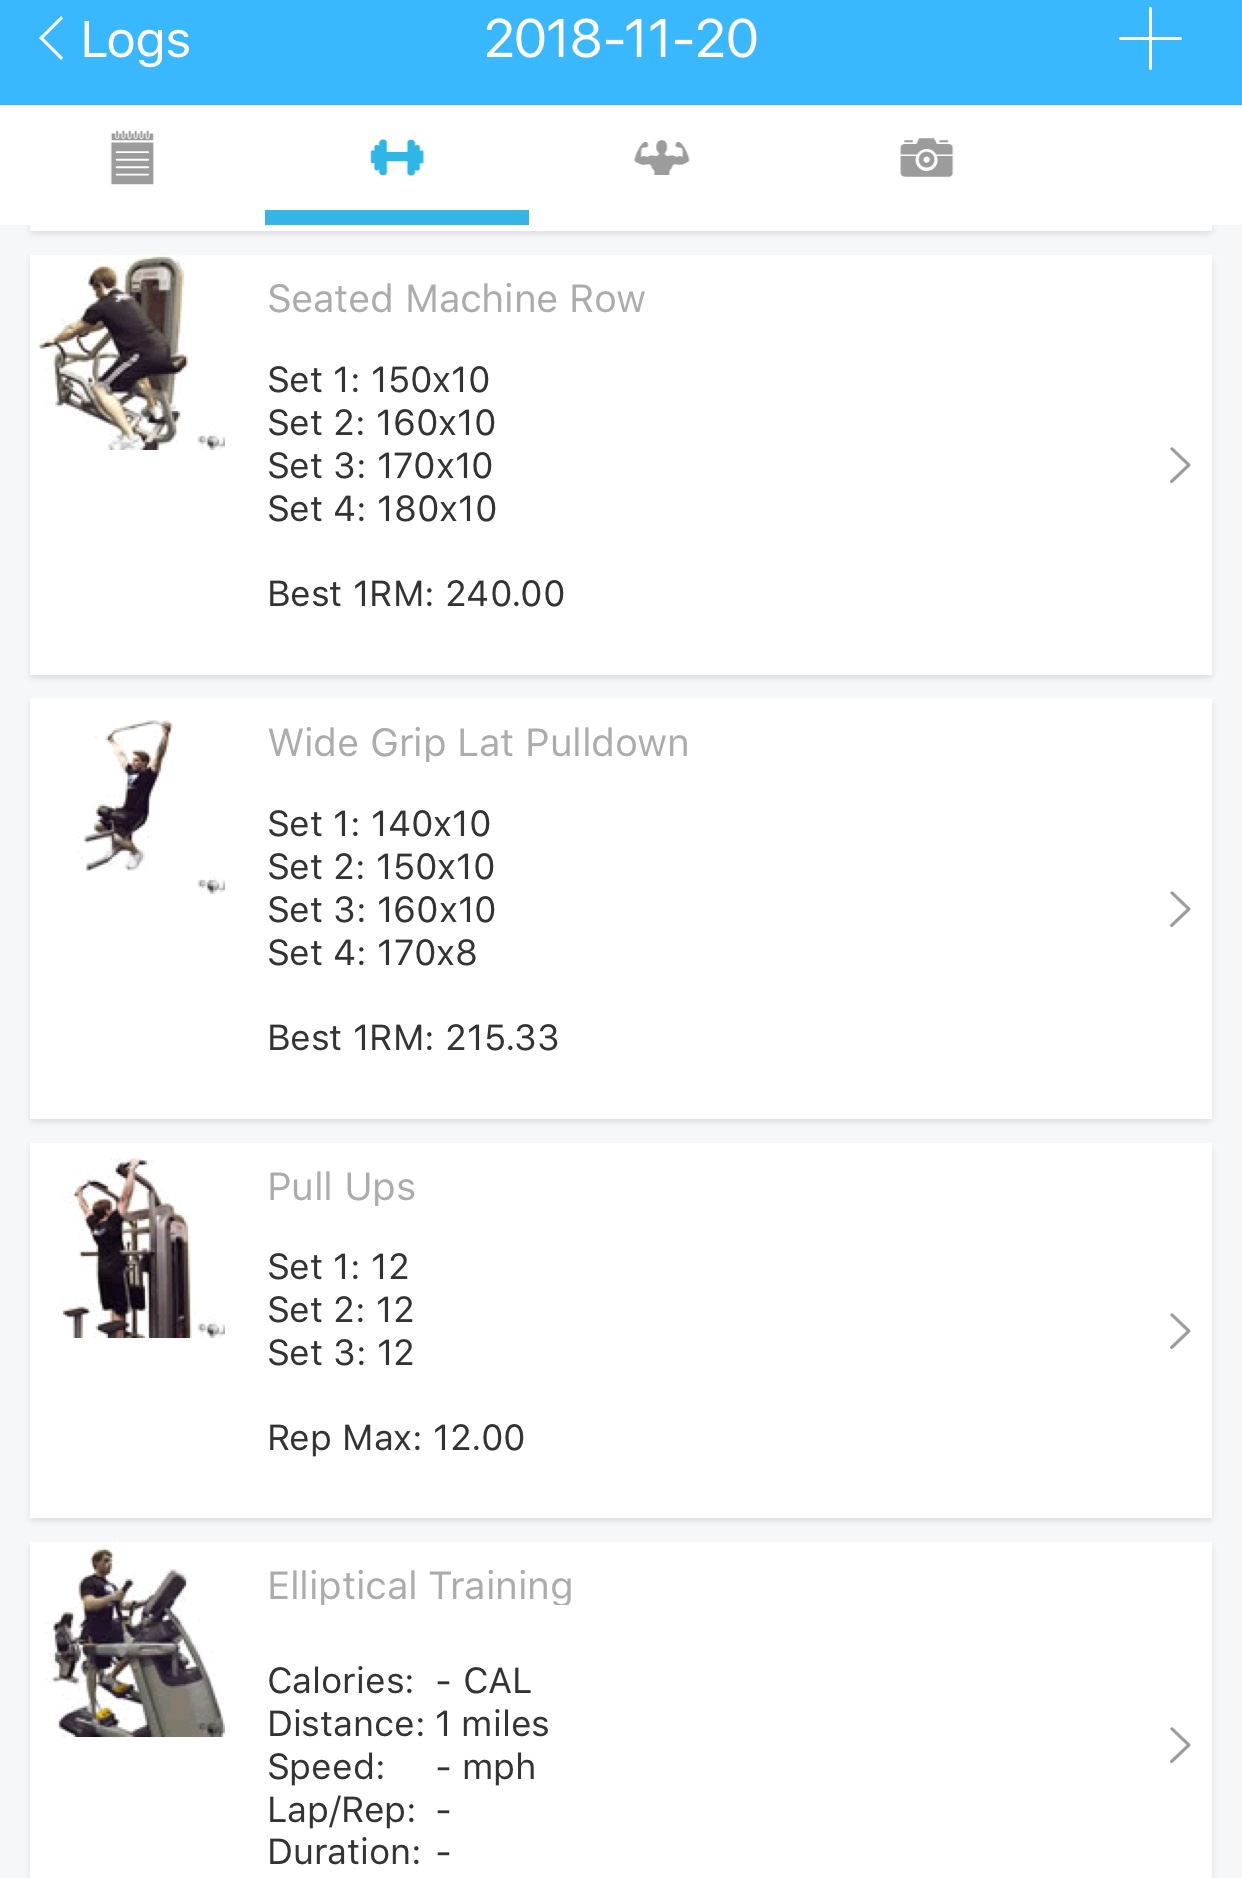This screenshot has width=1242, height=1878.
Task: Switch to the flexing muscles body tab
Action: 661,158
